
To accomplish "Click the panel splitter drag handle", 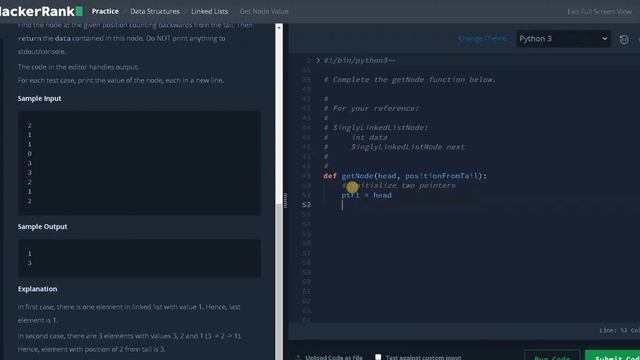I will pyautogui.click(x=285, y=200).
